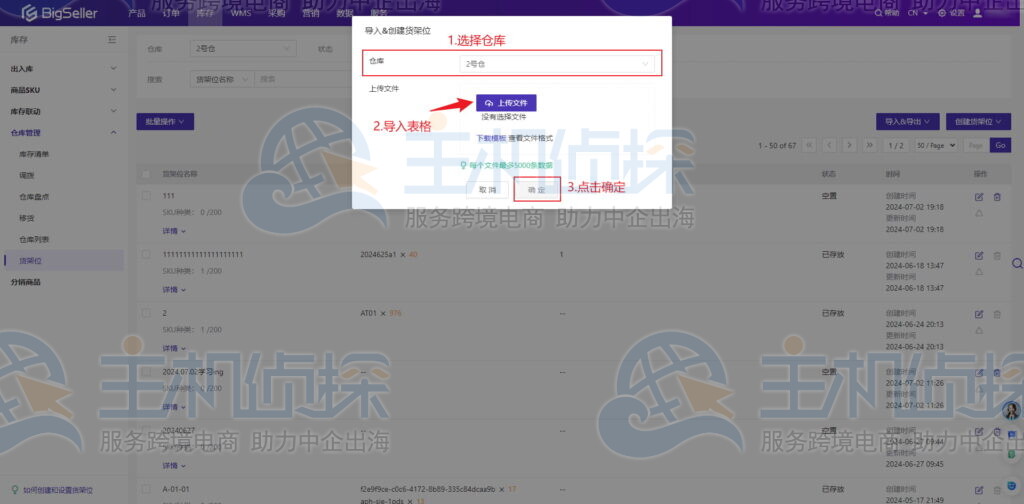
Task: Open the 仓库 dropdown in the import dialog
Action: (556, 64)
